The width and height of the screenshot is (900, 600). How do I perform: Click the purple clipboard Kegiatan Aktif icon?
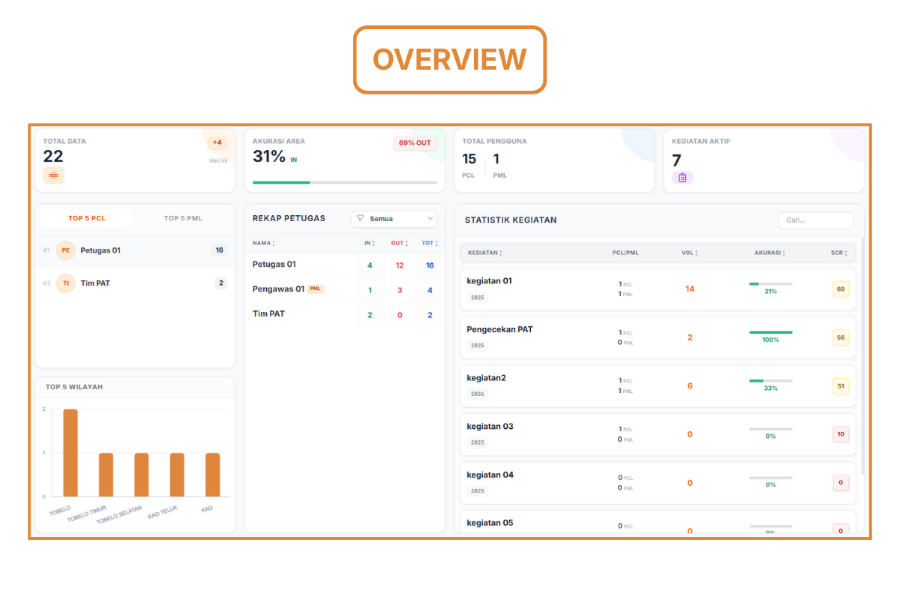click(682, 177)
